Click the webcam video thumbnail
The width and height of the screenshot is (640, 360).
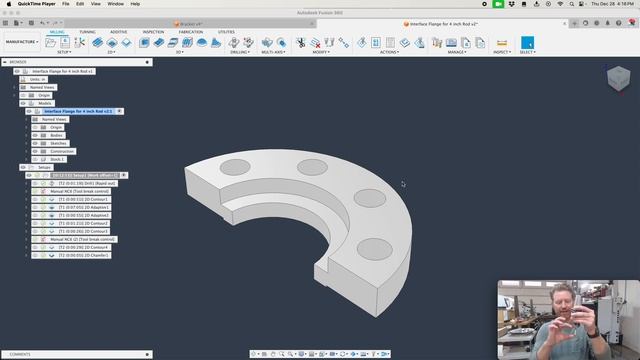click(x=569, y=320)
